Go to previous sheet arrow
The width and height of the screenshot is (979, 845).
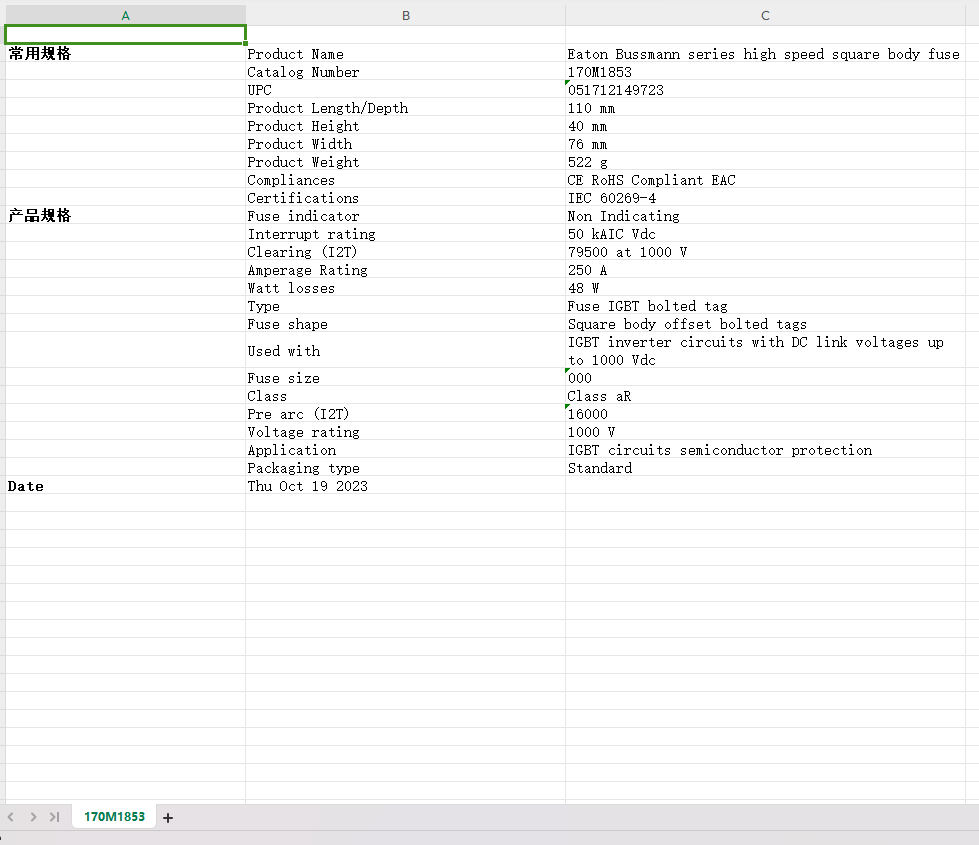11,817
